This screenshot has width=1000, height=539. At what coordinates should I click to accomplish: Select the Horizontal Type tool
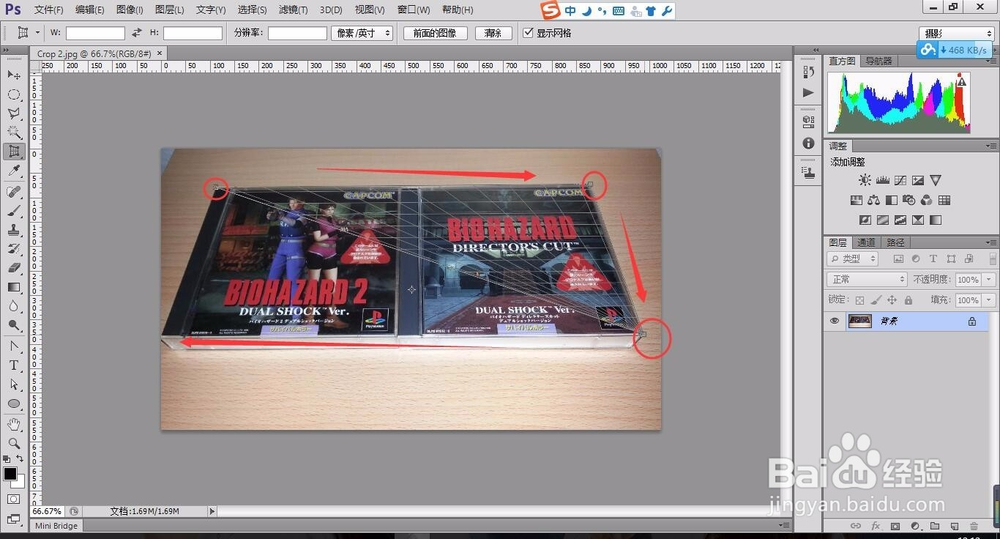pyautogui.click(x=13, y=365)
